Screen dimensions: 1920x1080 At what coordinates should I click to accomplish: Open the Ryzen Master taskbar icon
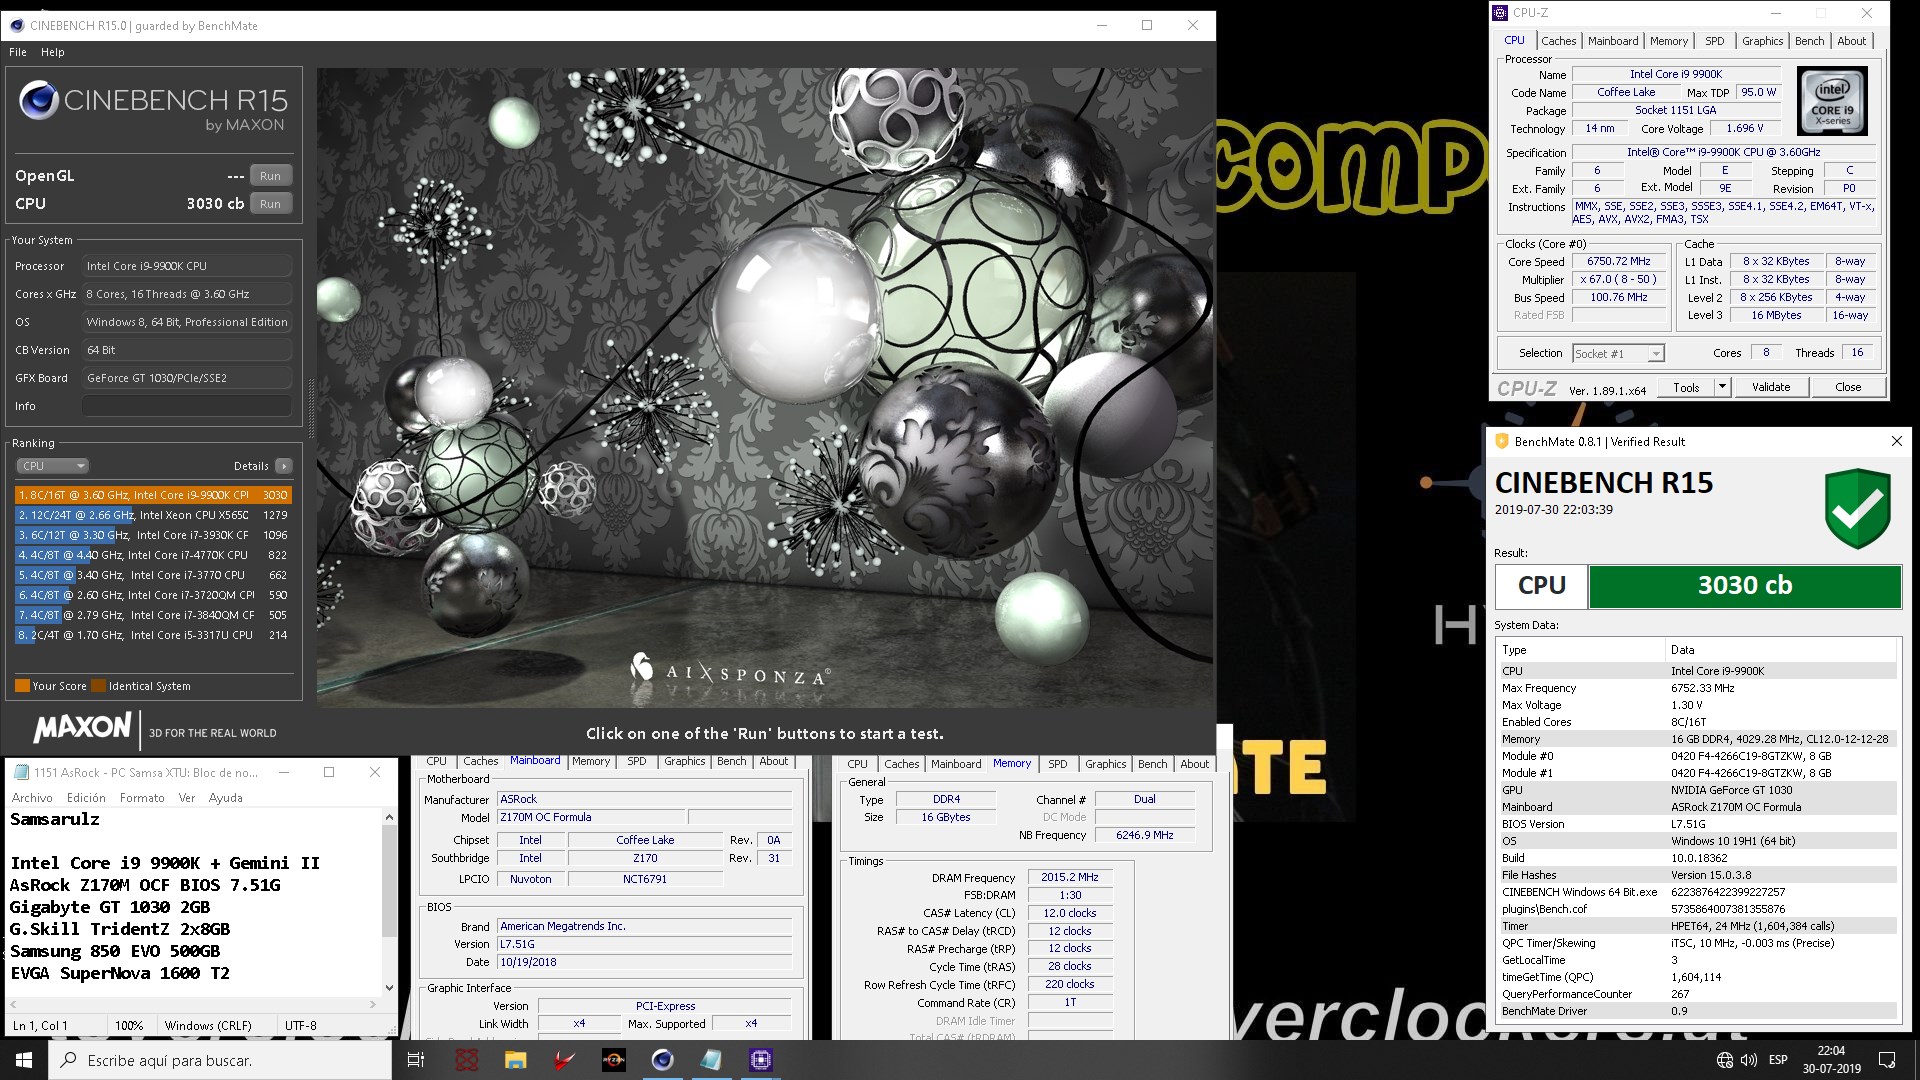[613, 1060]
